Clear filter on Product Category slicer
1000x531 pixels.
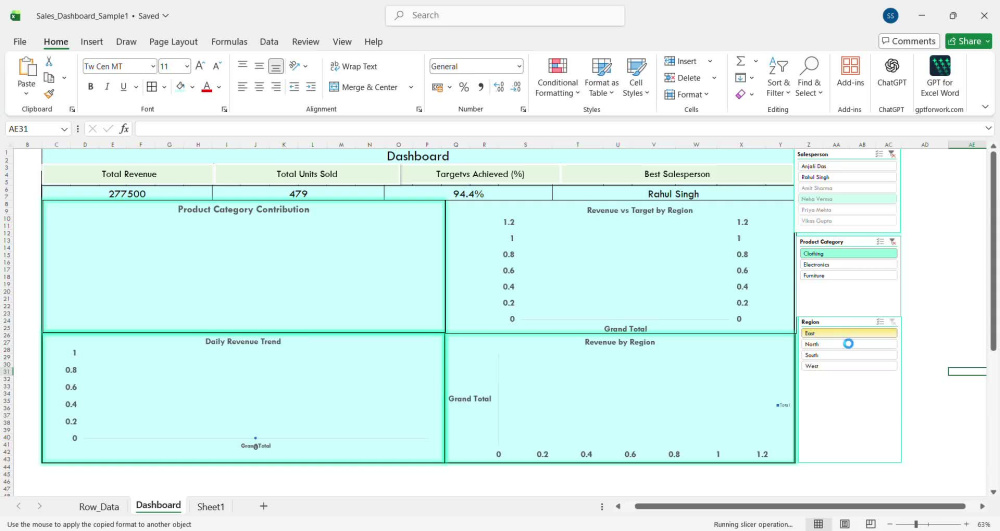coord(892,242)
